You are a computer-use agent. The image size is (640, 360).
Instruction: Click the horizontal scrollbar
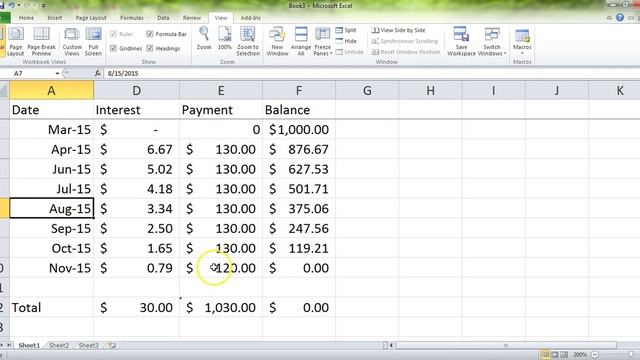506,345
